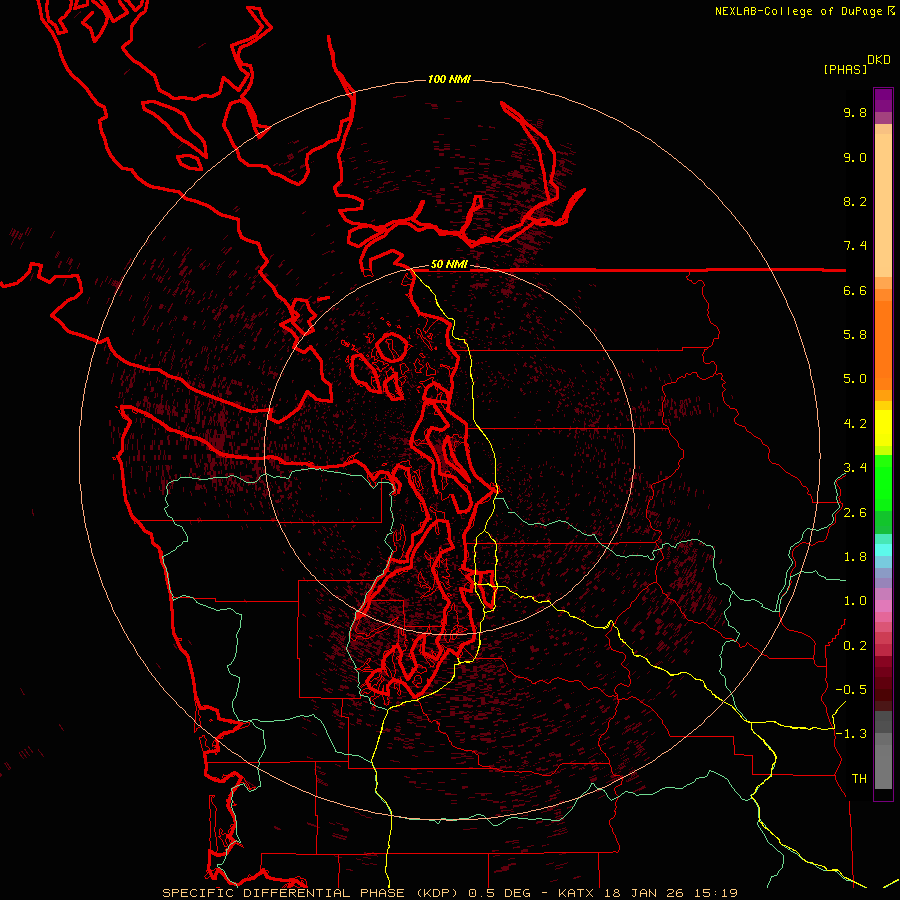900x900 pixels.
Task: Click the 7.4 scale value
Action: coord(855,246)
